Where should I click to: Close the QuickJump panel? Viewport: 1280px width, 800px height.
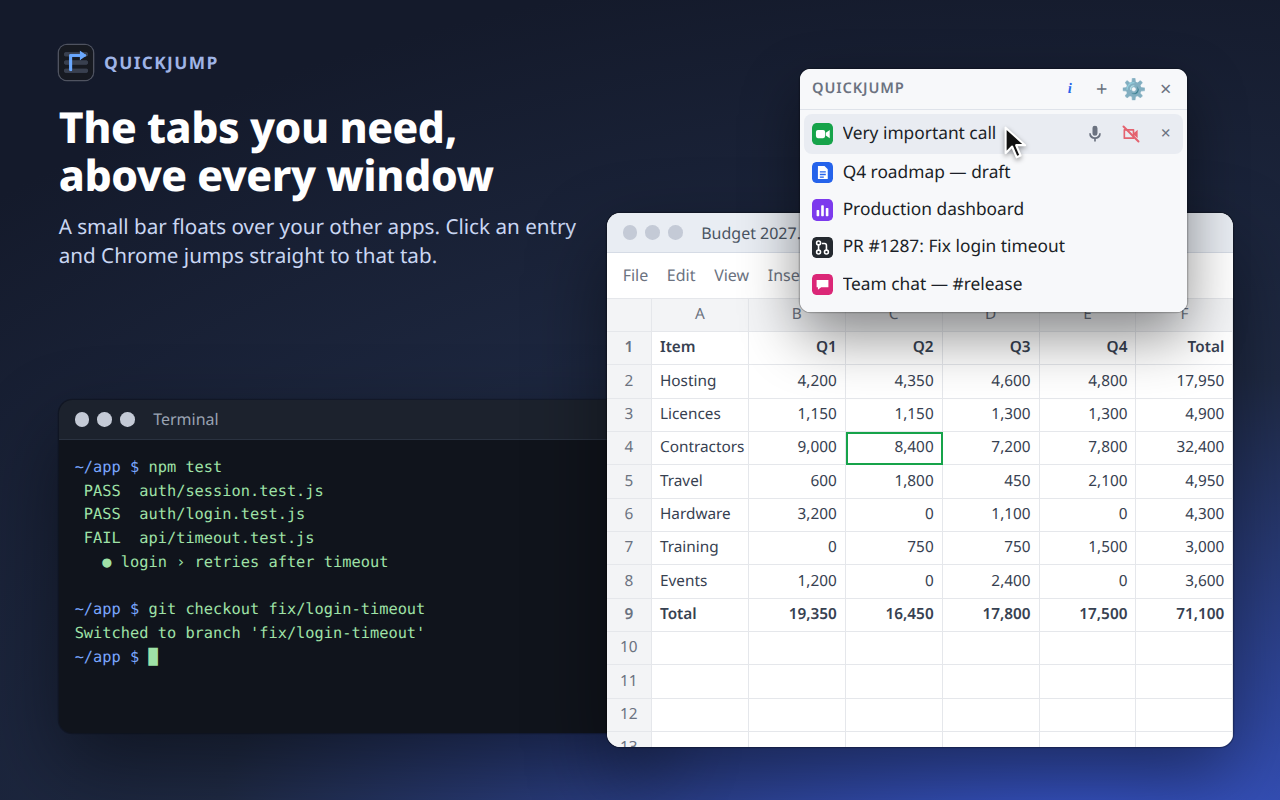(1165, 89)
